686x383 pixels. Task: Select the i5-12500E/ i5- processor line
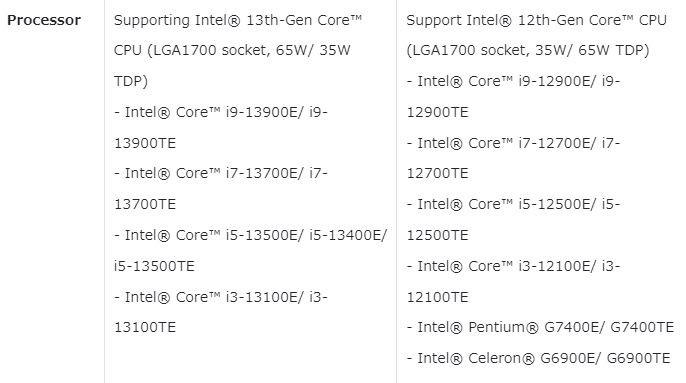coord(513,204)
